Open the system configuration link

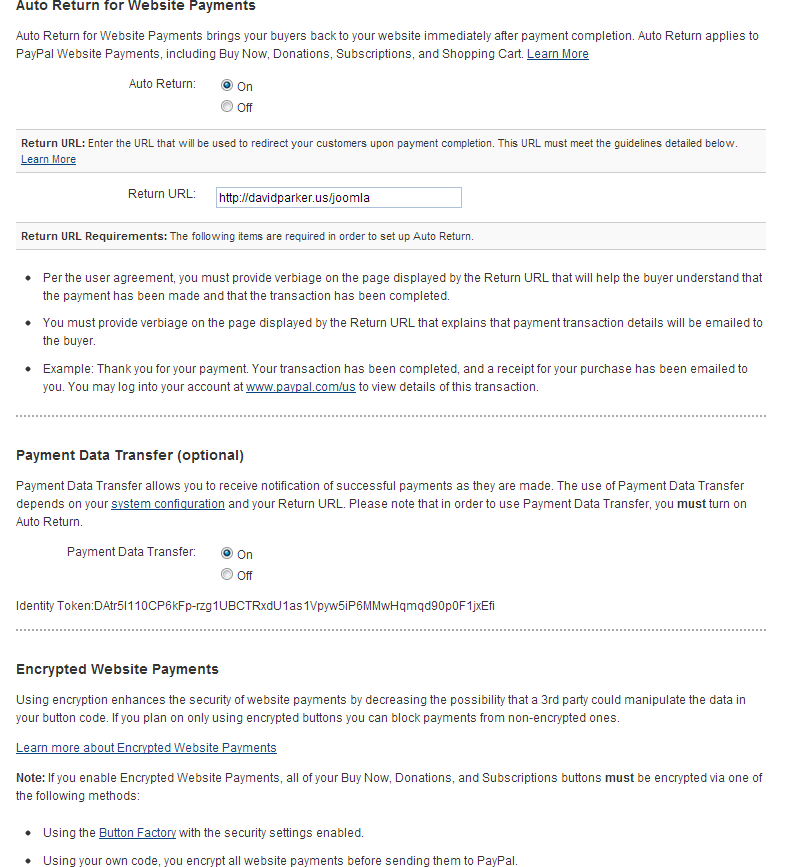[x=167, y=504]
